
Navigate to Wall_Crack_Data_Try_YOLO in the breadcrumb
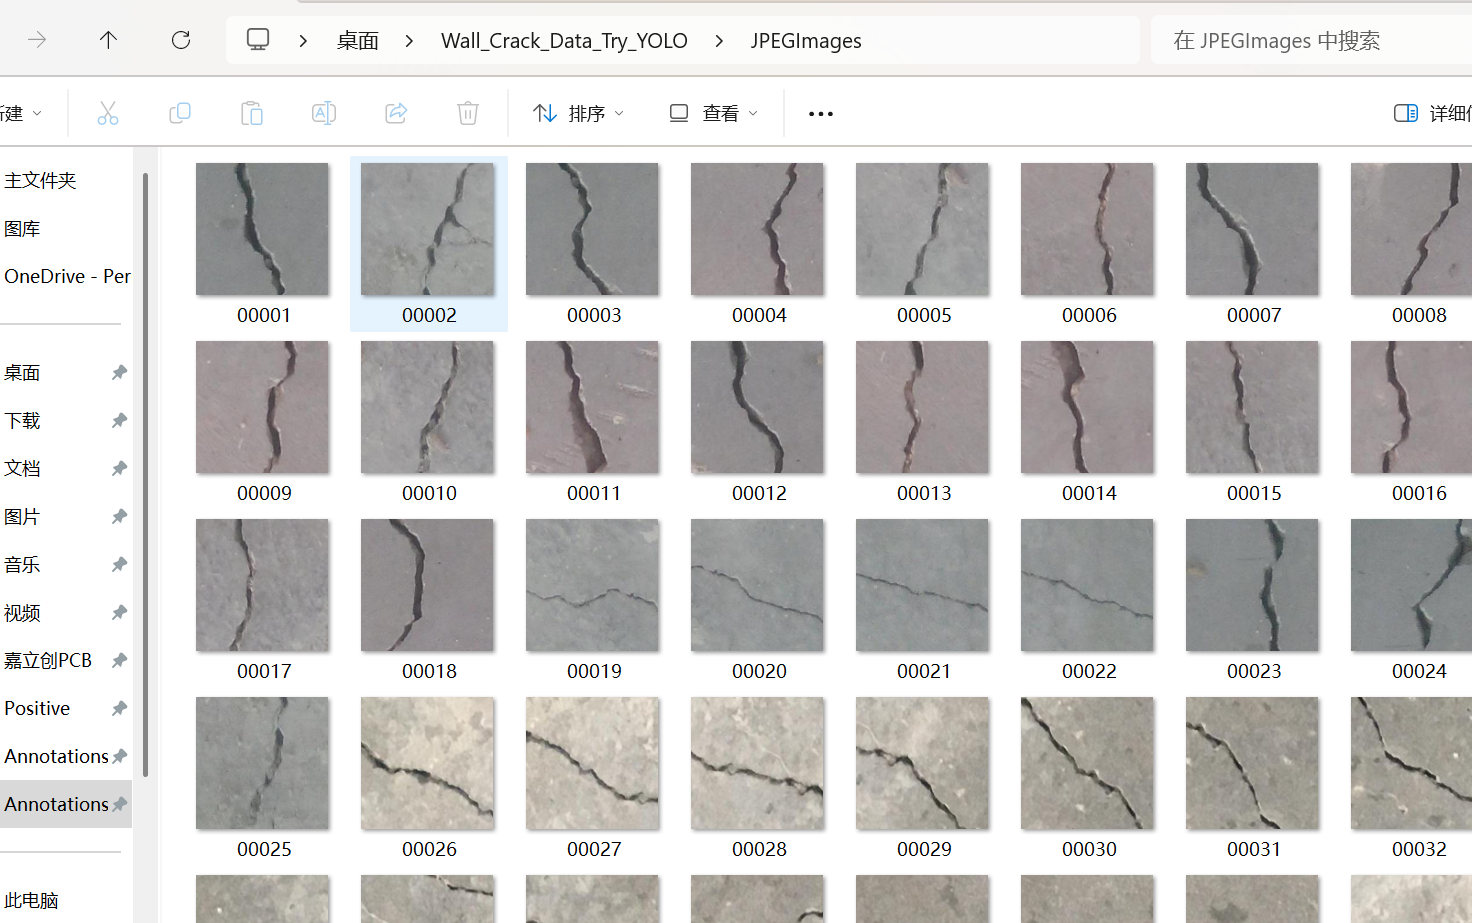[564, 41]
